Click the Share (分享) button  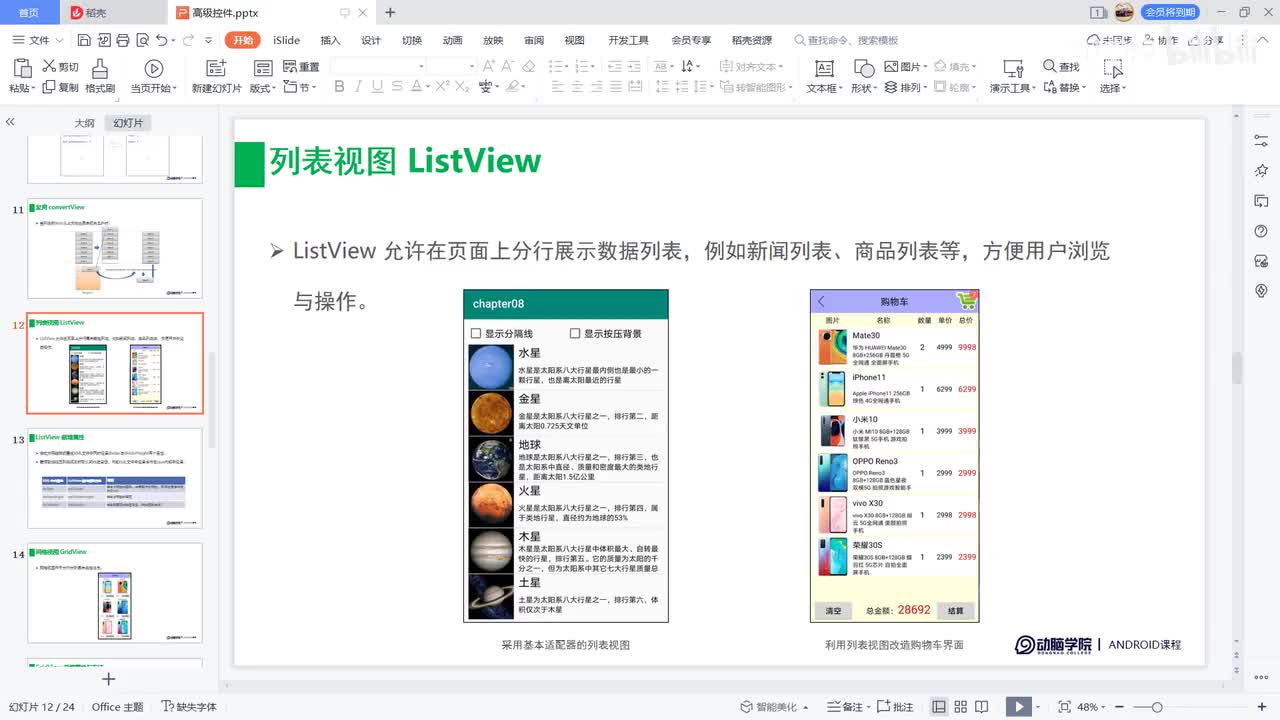coord(1207,40)
